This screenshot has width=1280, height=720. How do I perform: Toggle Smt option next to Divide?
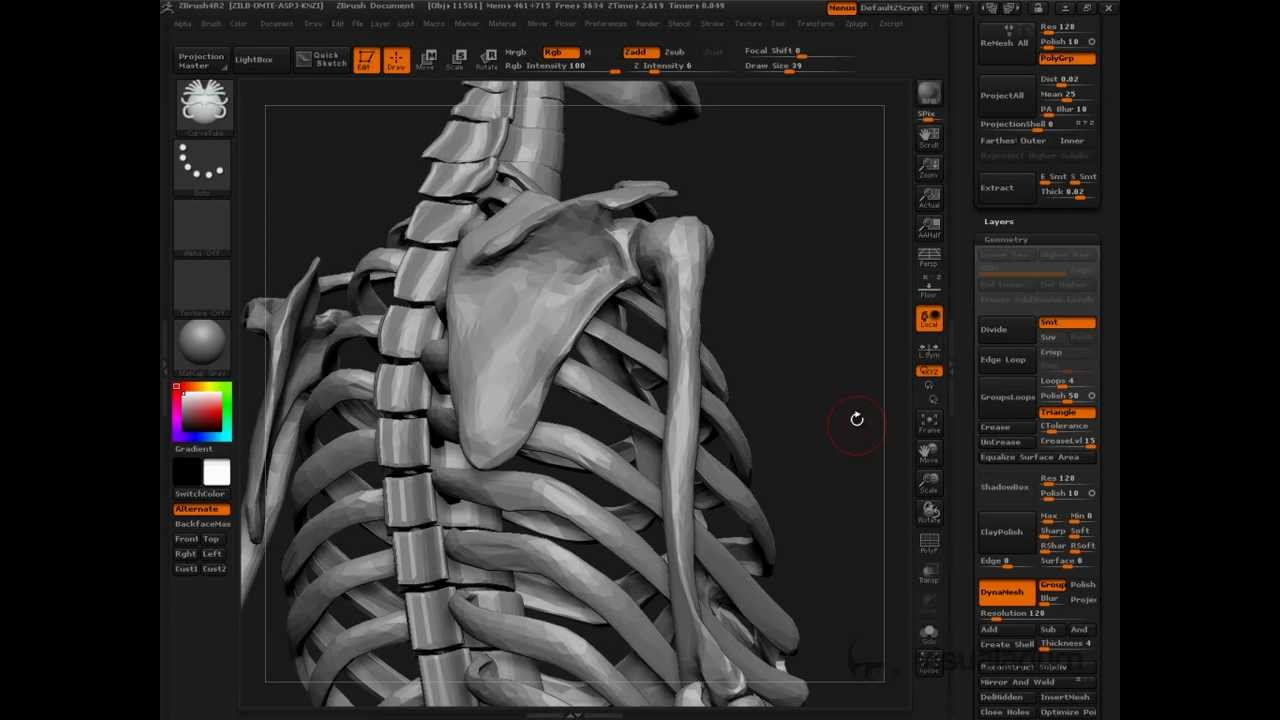pos(1067,323)
